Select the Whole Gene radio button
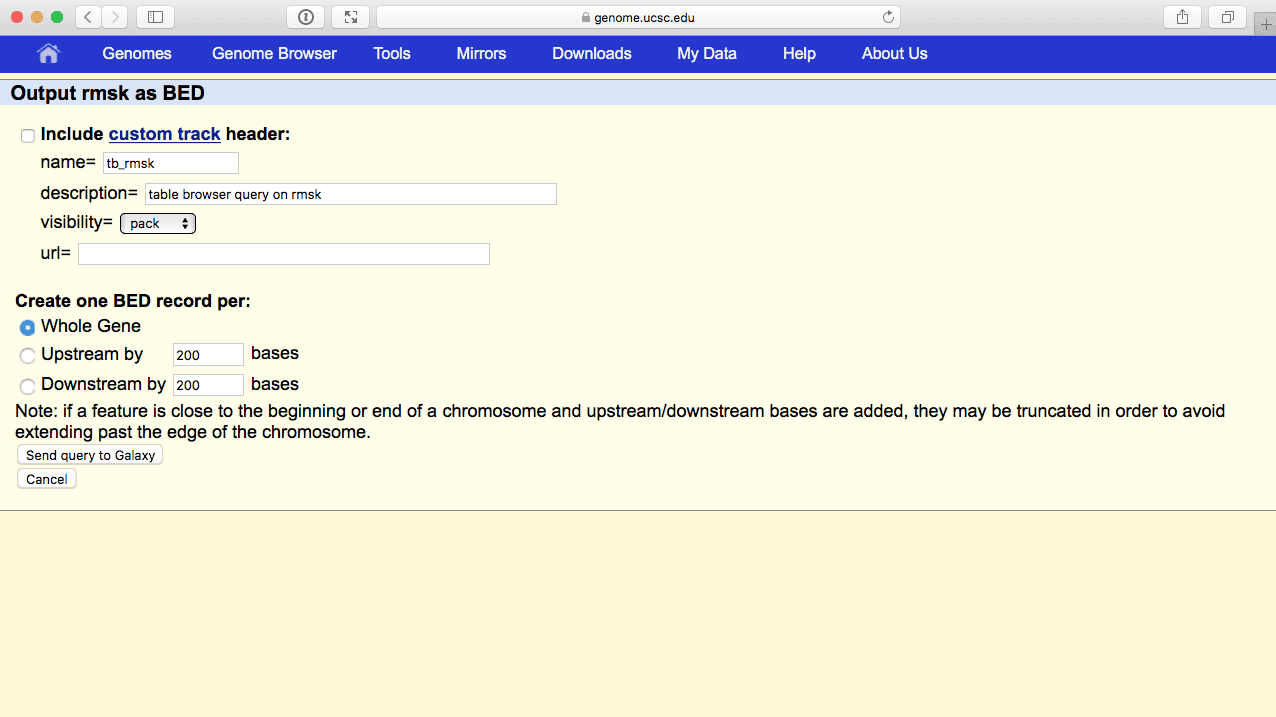Screen dimensions: 1276x717 28,327
